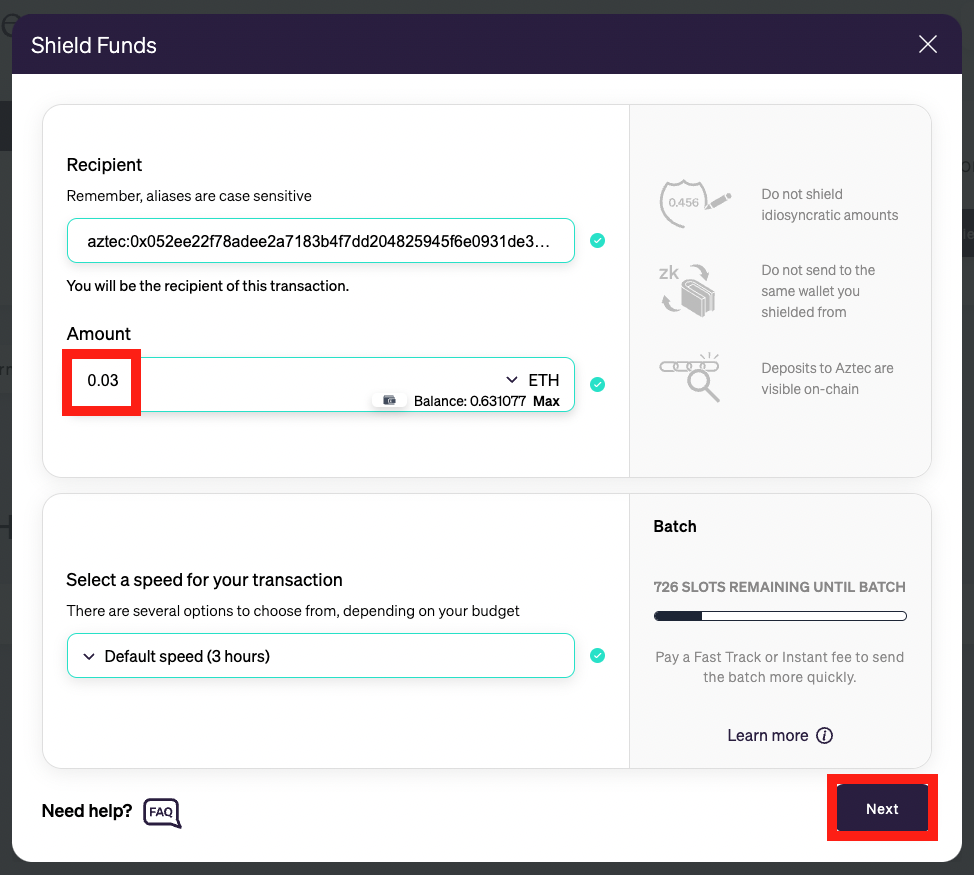This screenshot has width=974, height=875.
Task: Open the ETH asset dropdown
Action: (533, 380)
